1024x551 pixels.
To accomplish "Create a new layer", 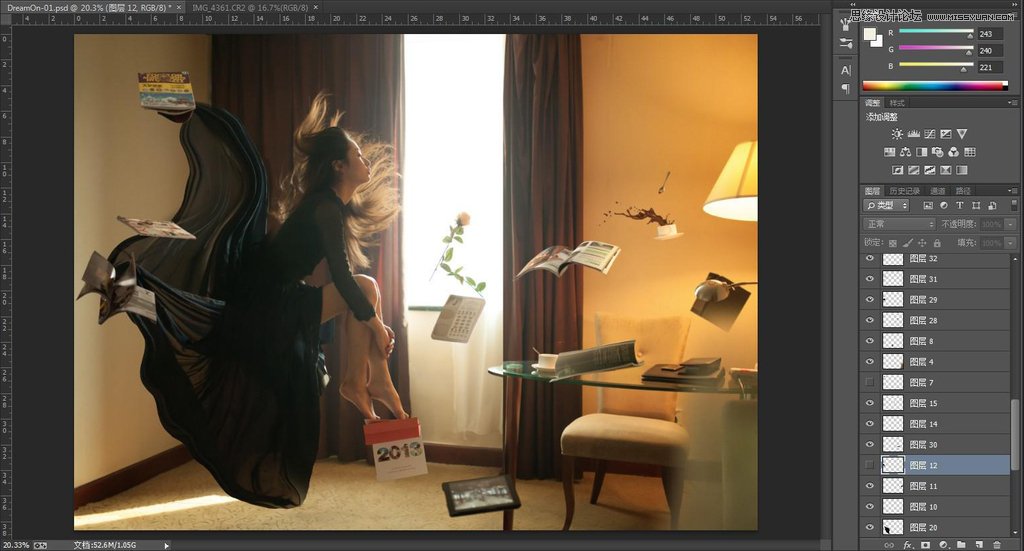I will click(x=979, y=545).
